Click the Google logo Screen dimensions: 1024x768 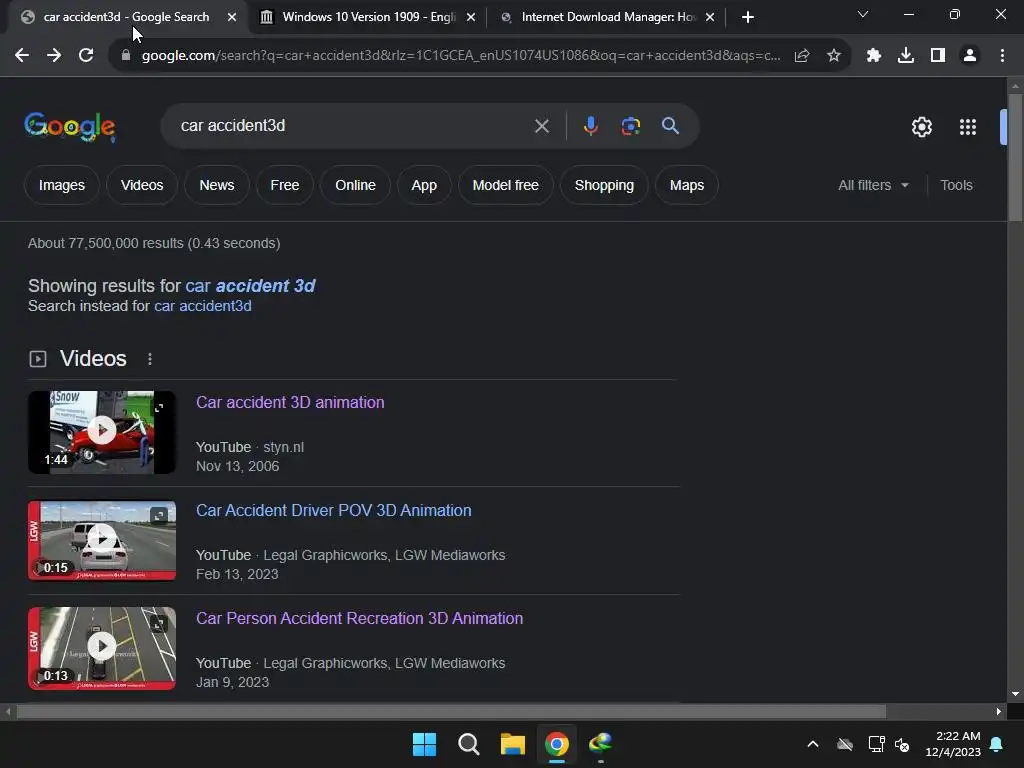(70, 126)
